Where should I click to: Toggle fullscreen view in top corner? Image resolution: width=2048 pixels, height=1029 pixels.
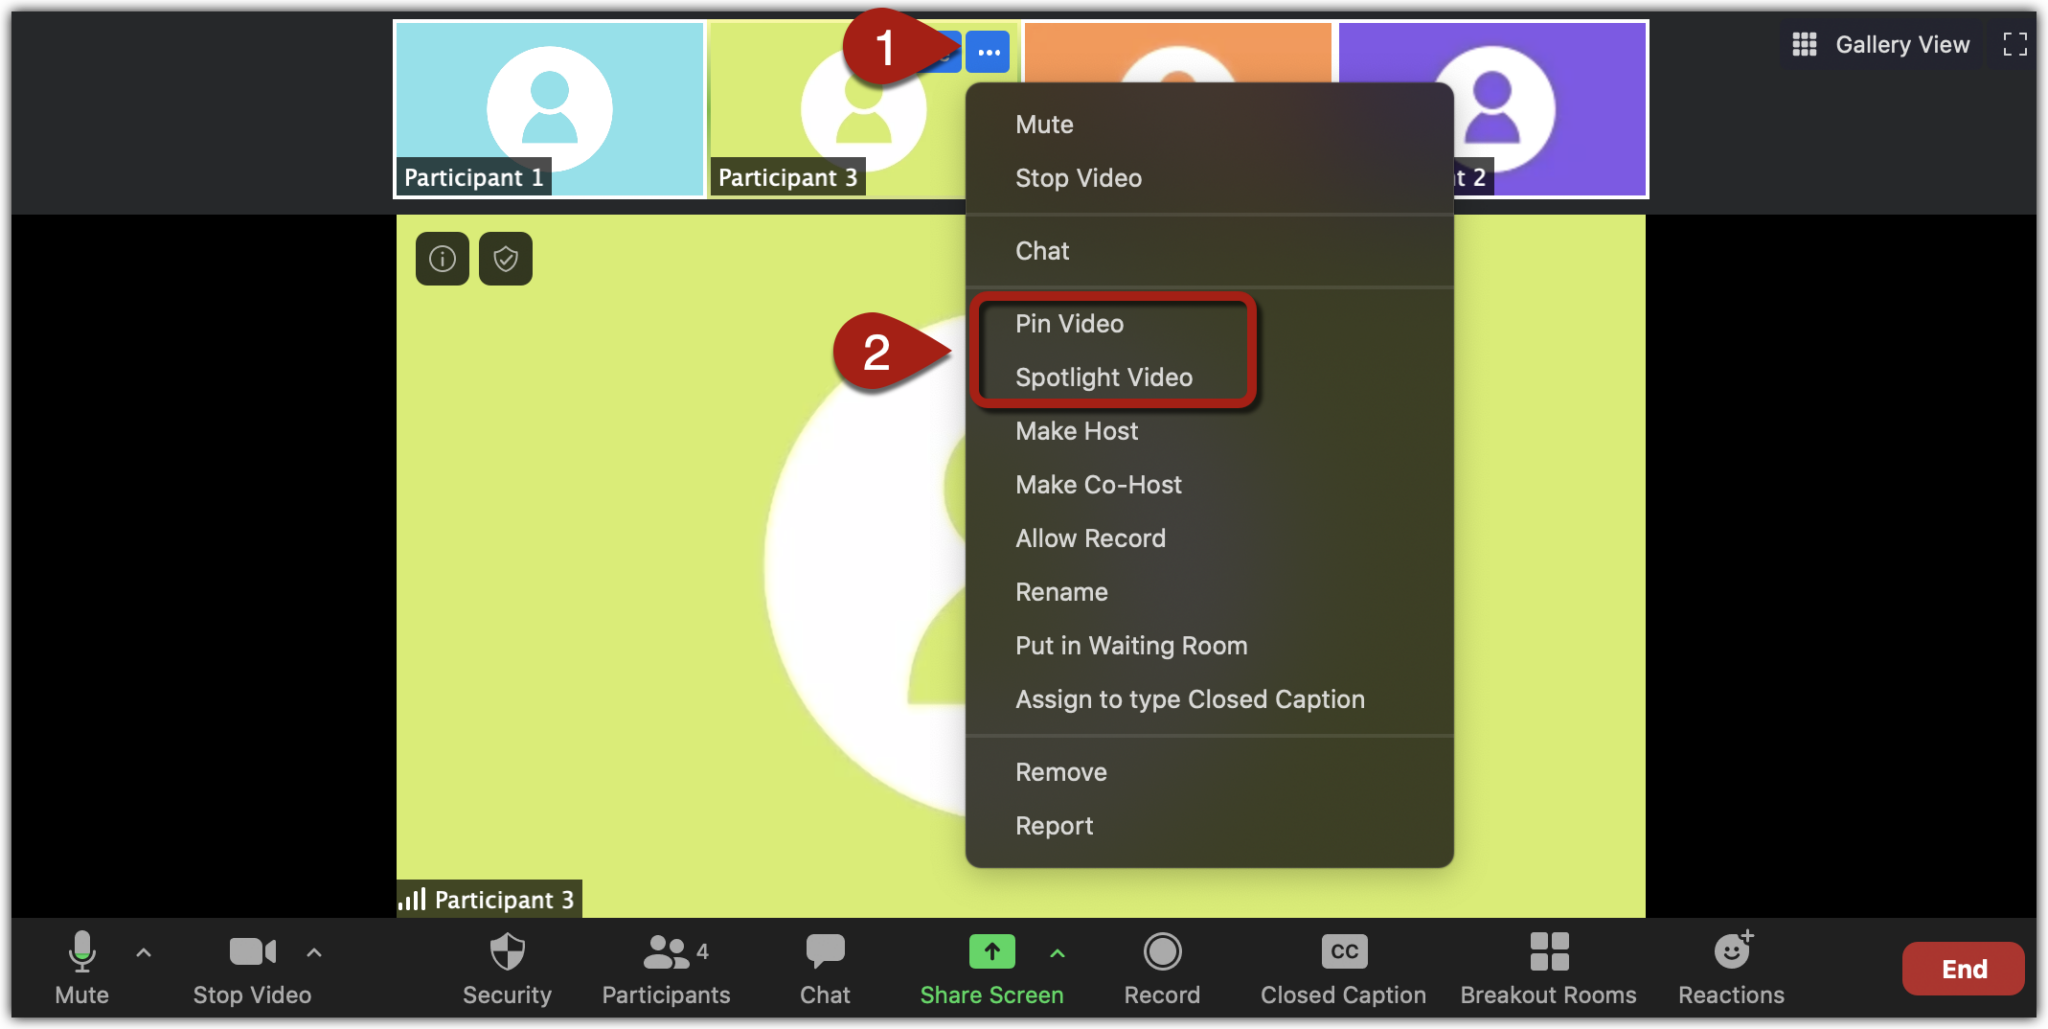click(2015, 44)
